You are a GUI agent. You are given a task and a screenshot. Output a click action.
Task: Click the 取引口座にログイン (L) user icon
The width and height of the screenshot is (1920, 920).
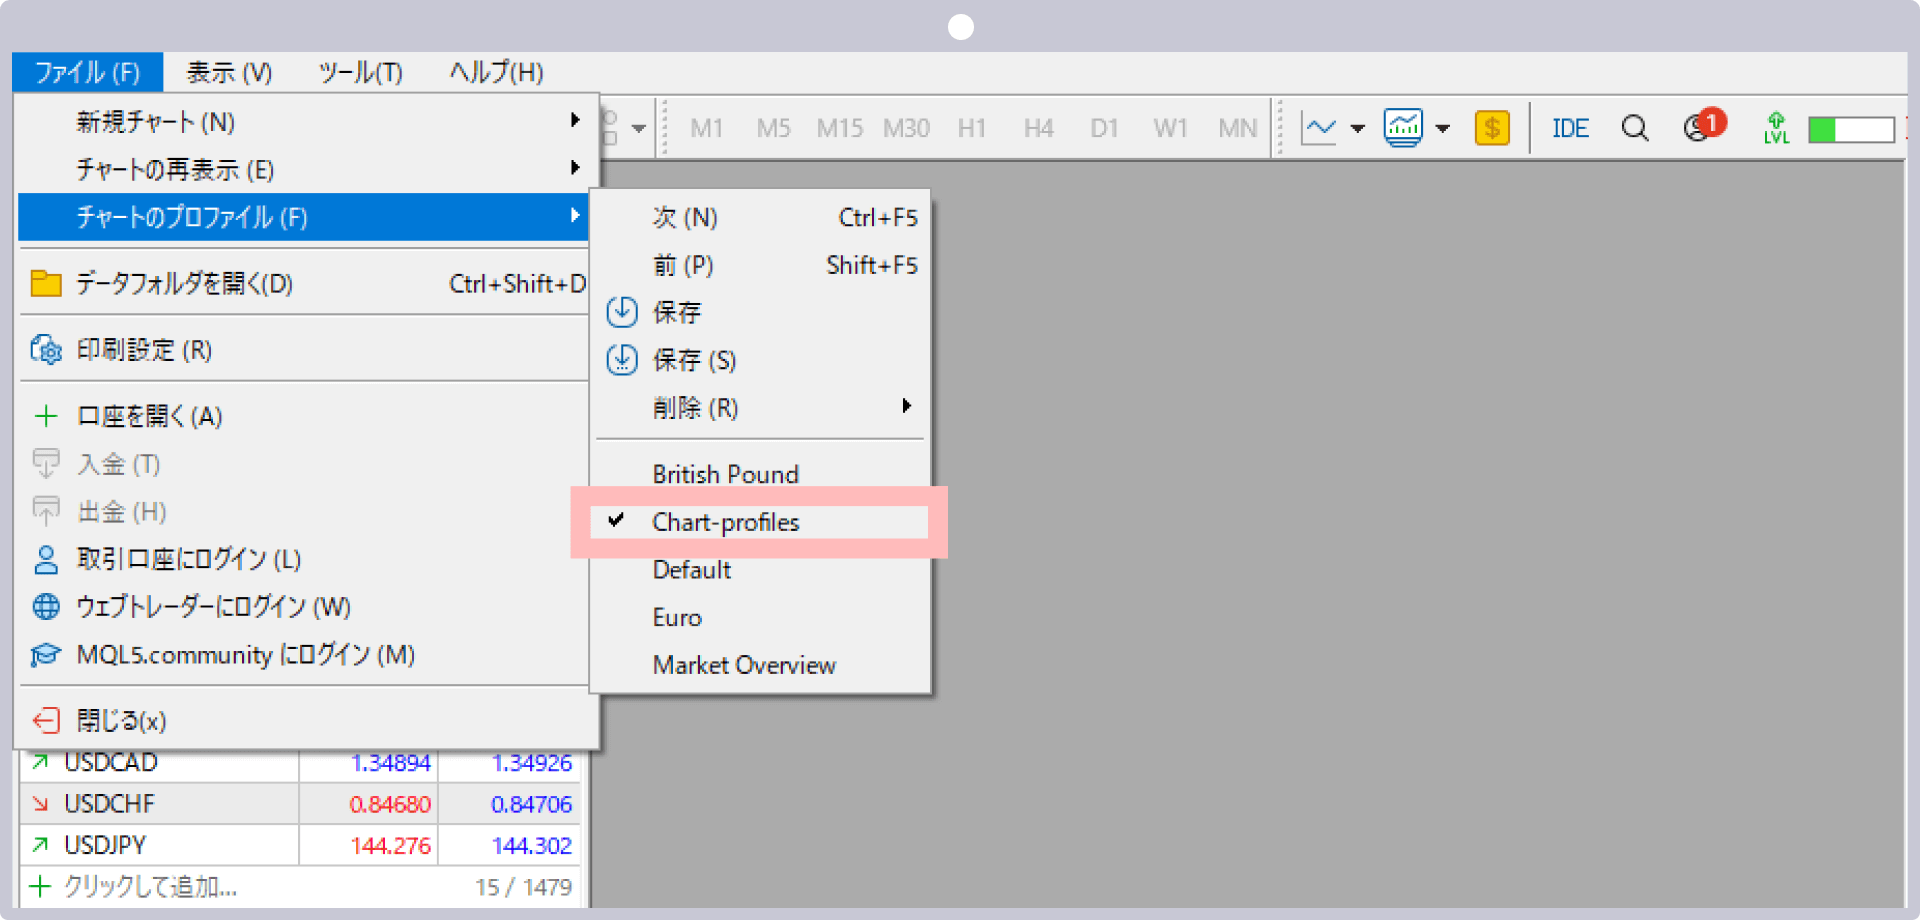coord(46,559)
